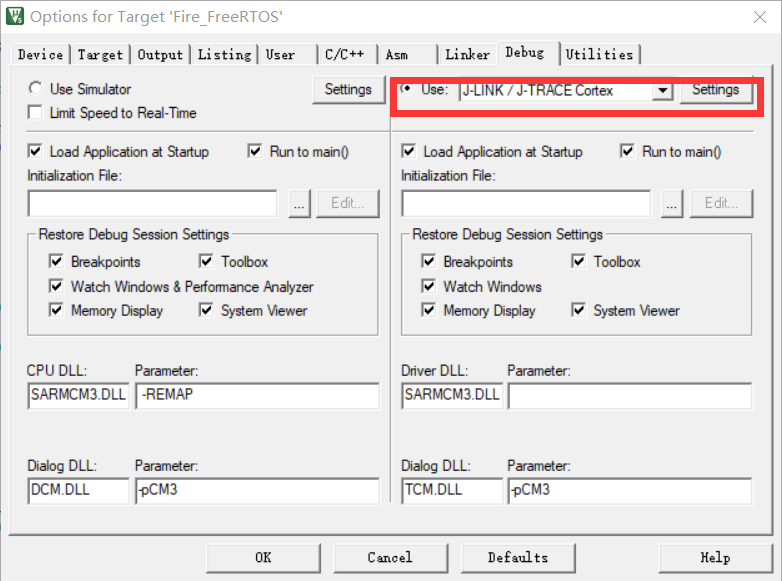This screenshot has width=782, height=581.
Task: Select the Debug tab
Action: [528, 53]
